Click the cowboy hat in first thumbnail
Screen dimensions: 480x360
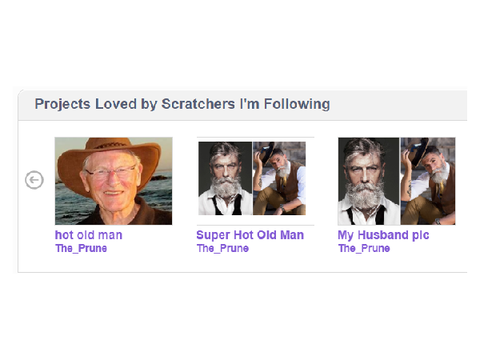[x=108, y=157]
